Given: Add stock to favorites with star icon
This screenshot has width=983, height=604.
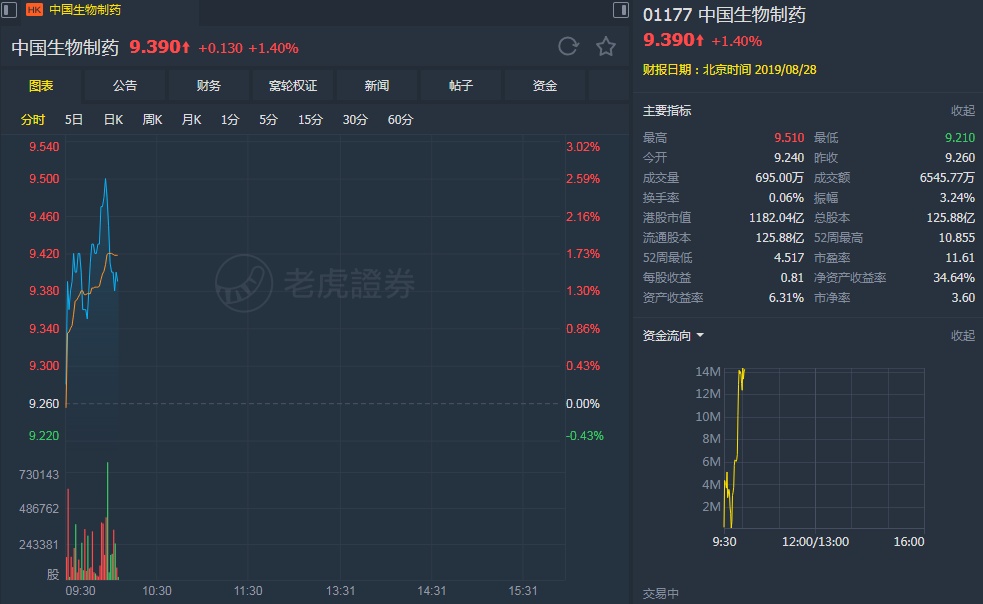Looking at the screenshot, I should [x=605, y=46].
